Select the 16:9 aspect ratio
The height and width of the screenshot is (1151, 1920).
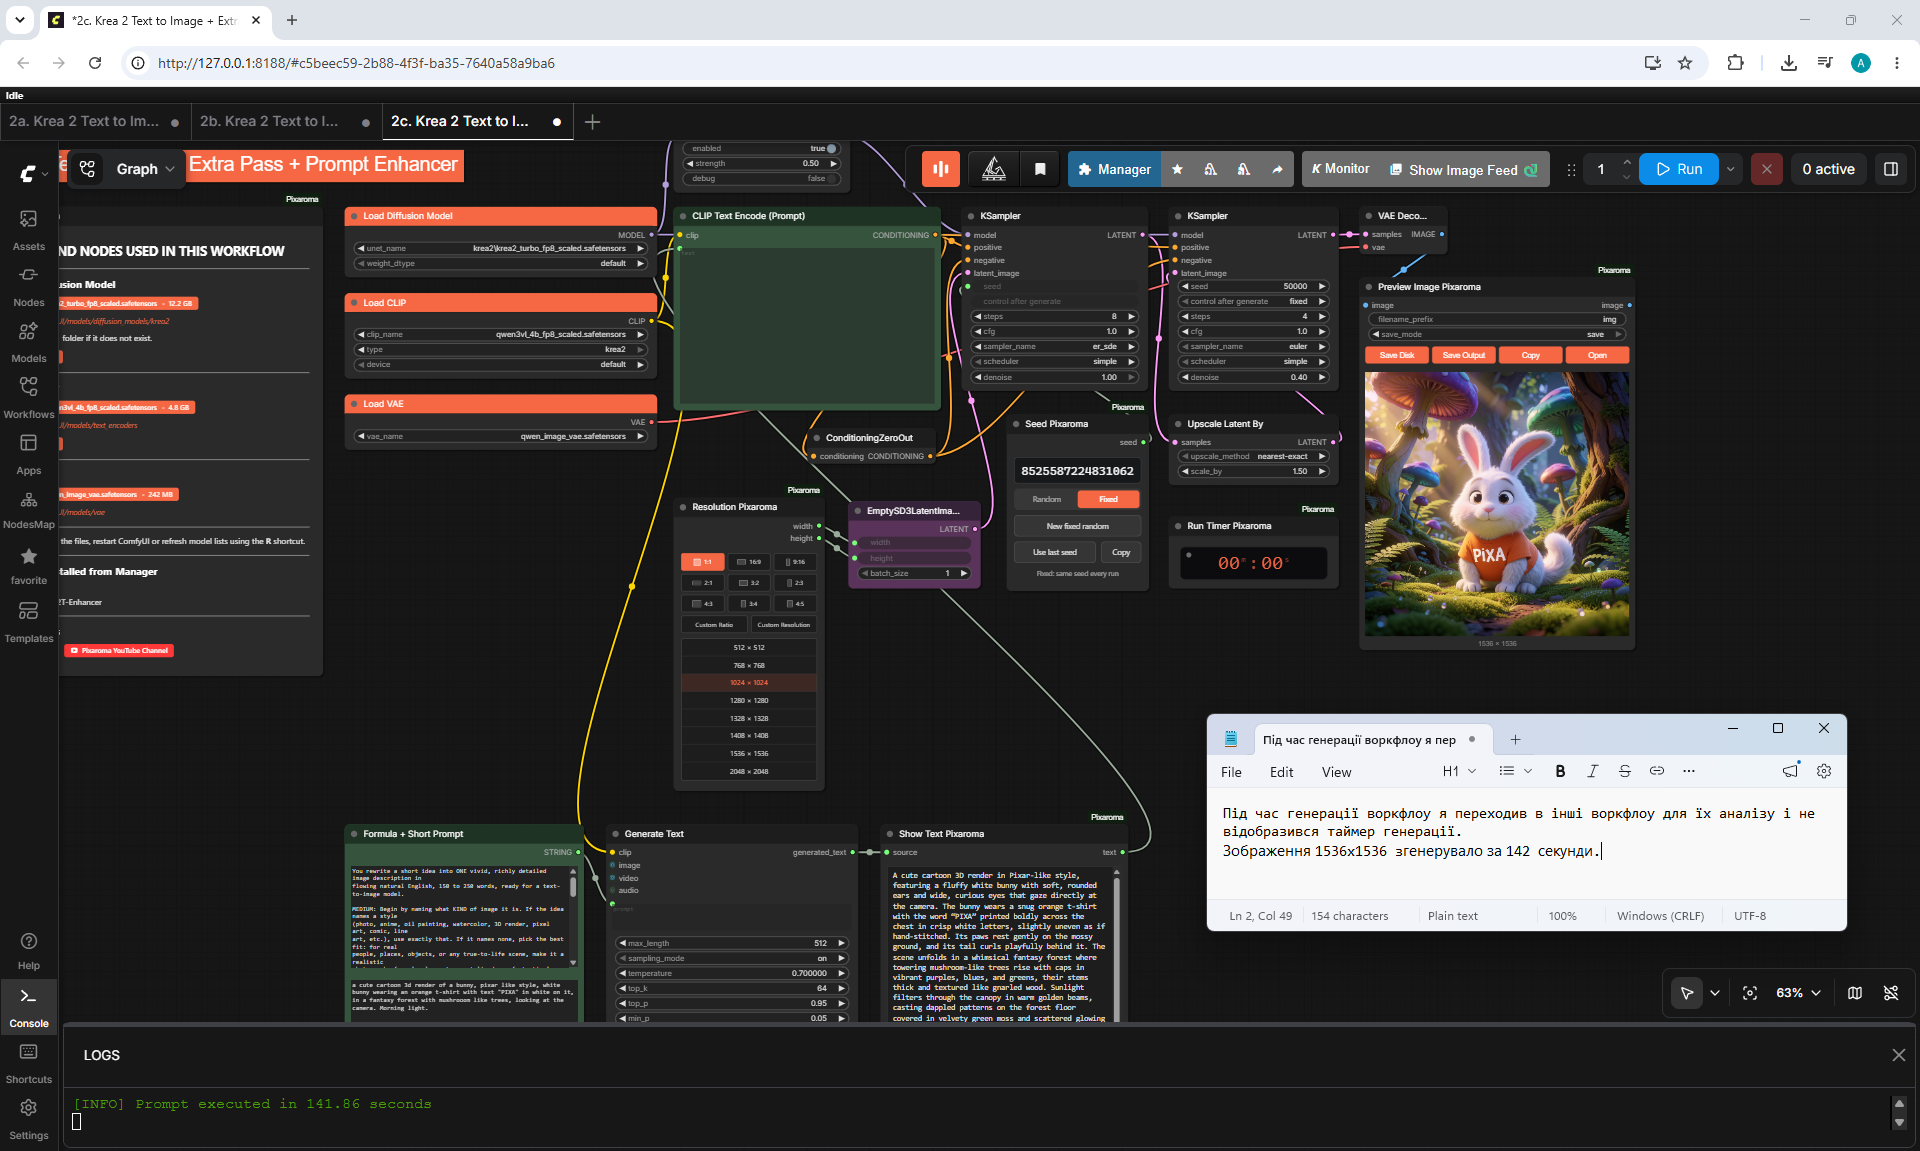749,562
